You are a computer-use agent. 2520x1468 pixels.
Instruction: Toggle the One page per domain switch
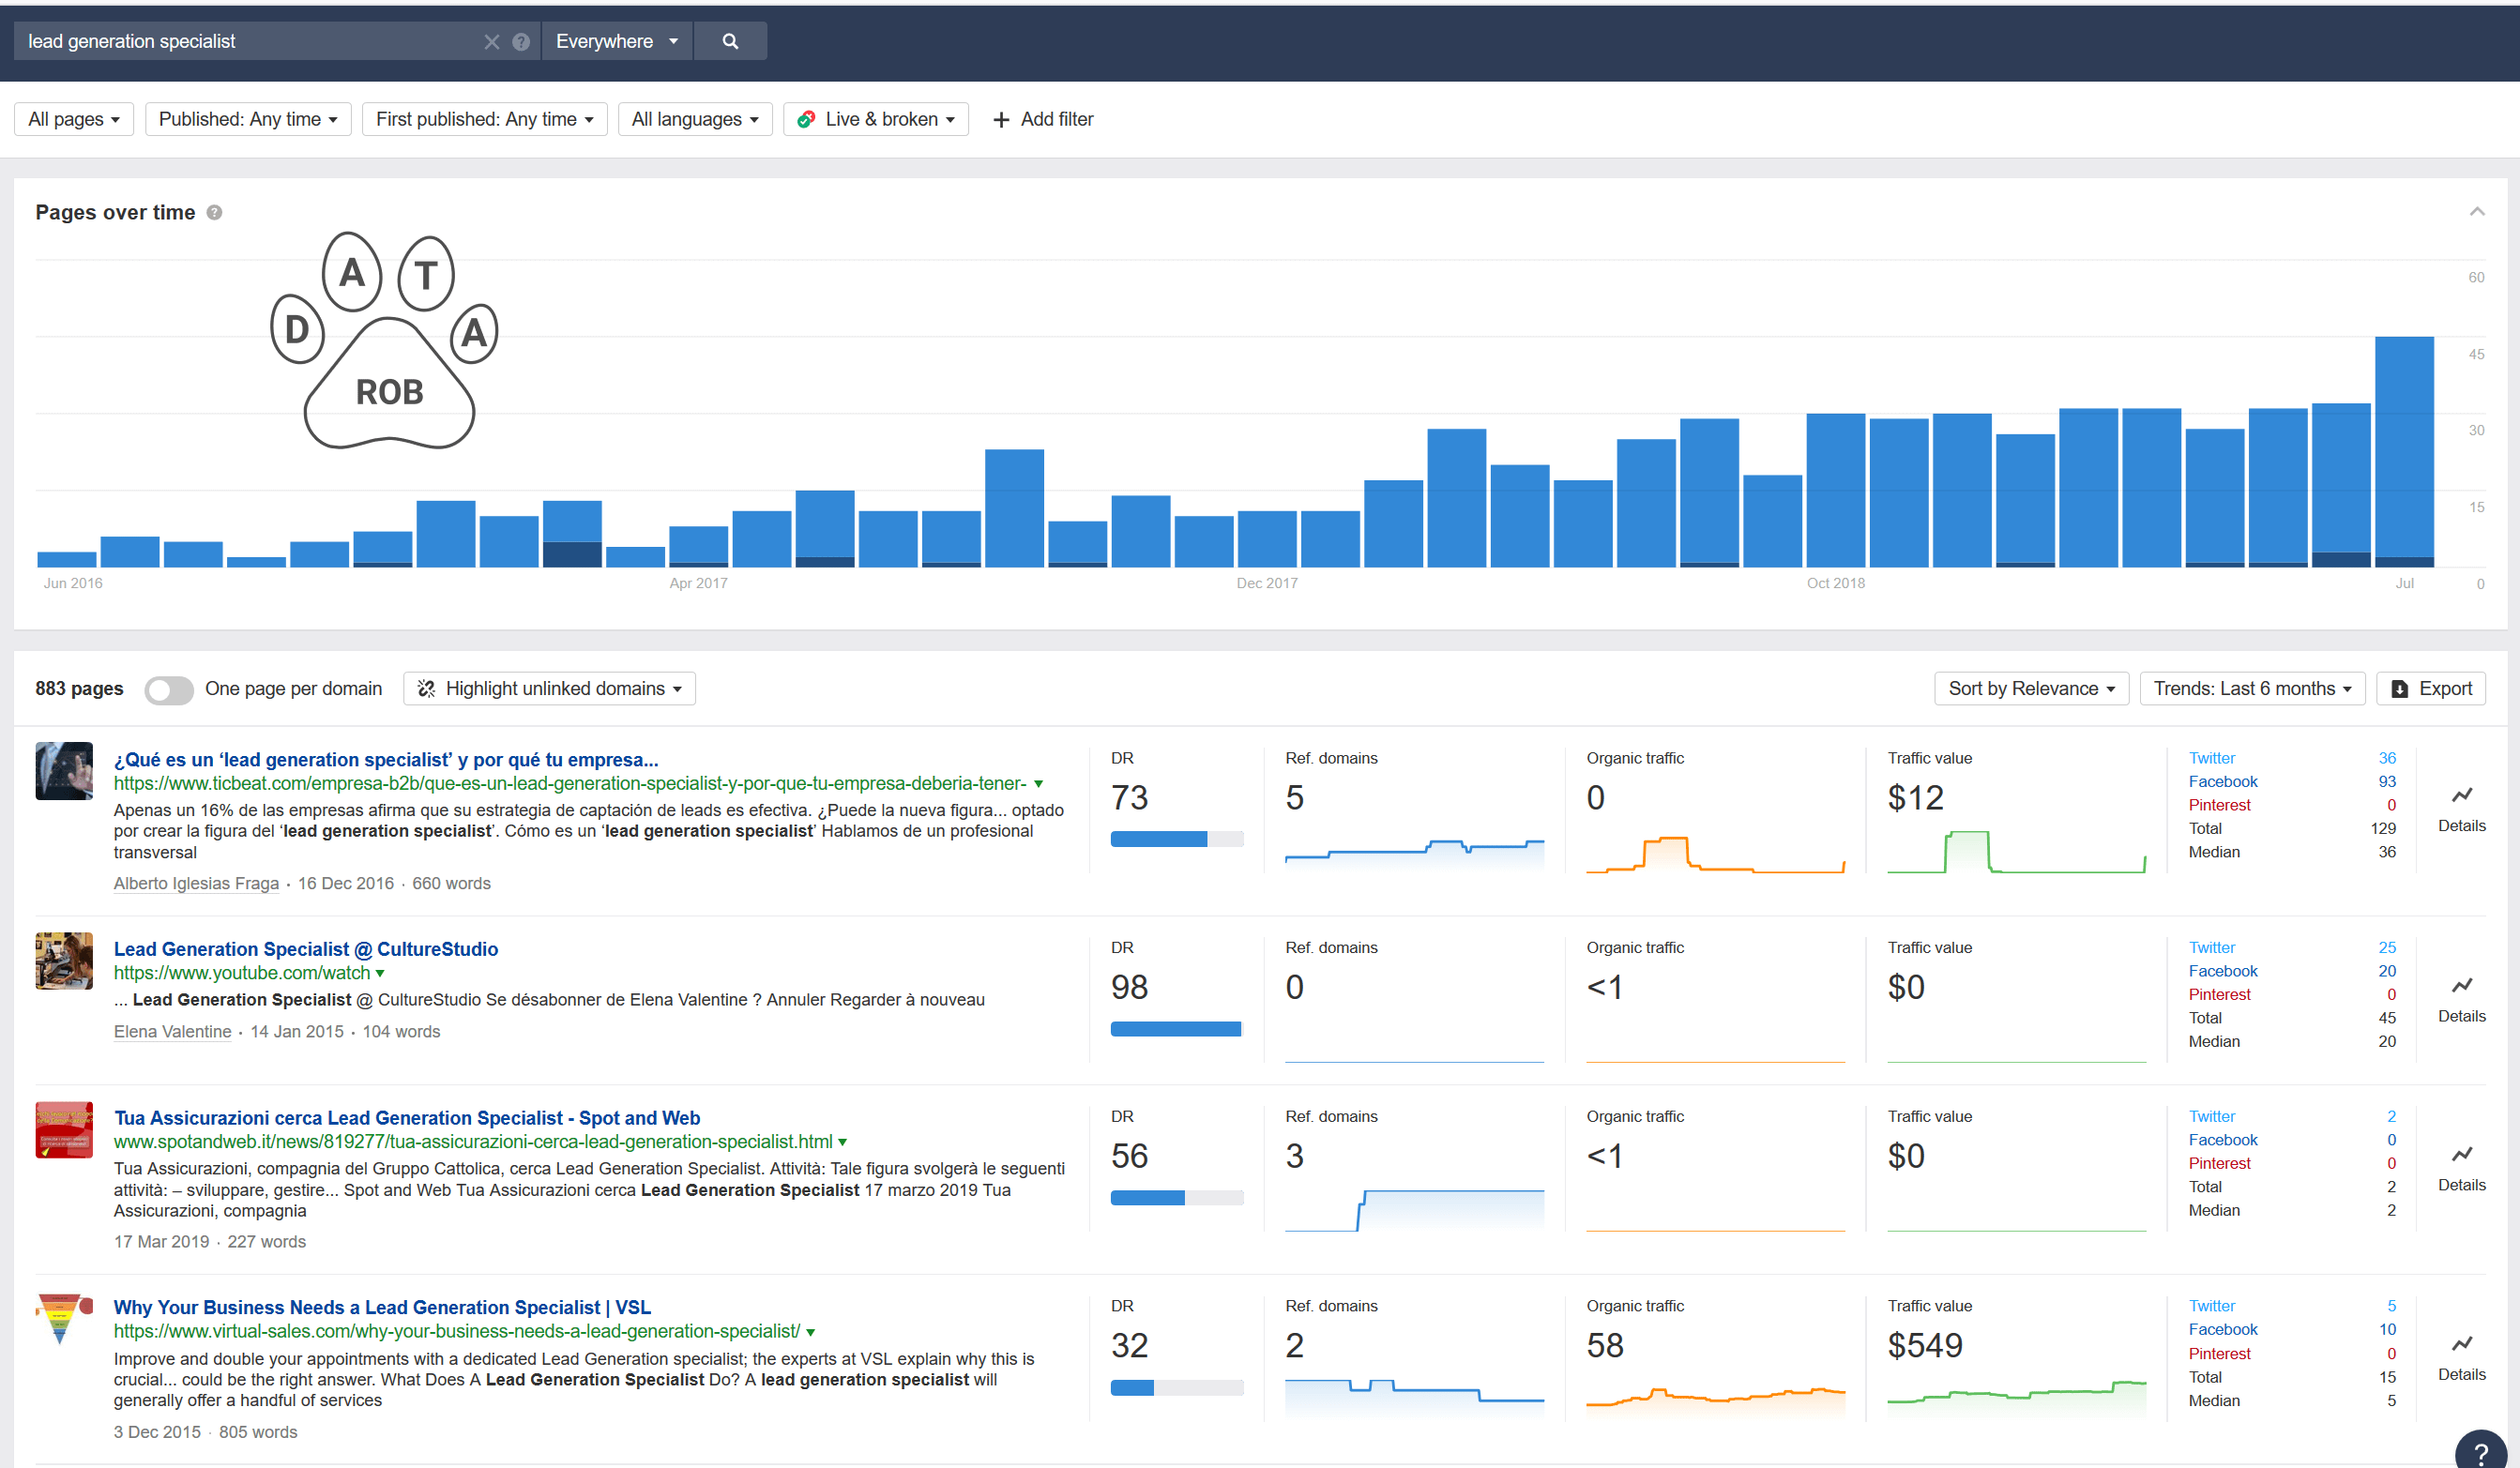pyautogui.click(x=168, y=689)
